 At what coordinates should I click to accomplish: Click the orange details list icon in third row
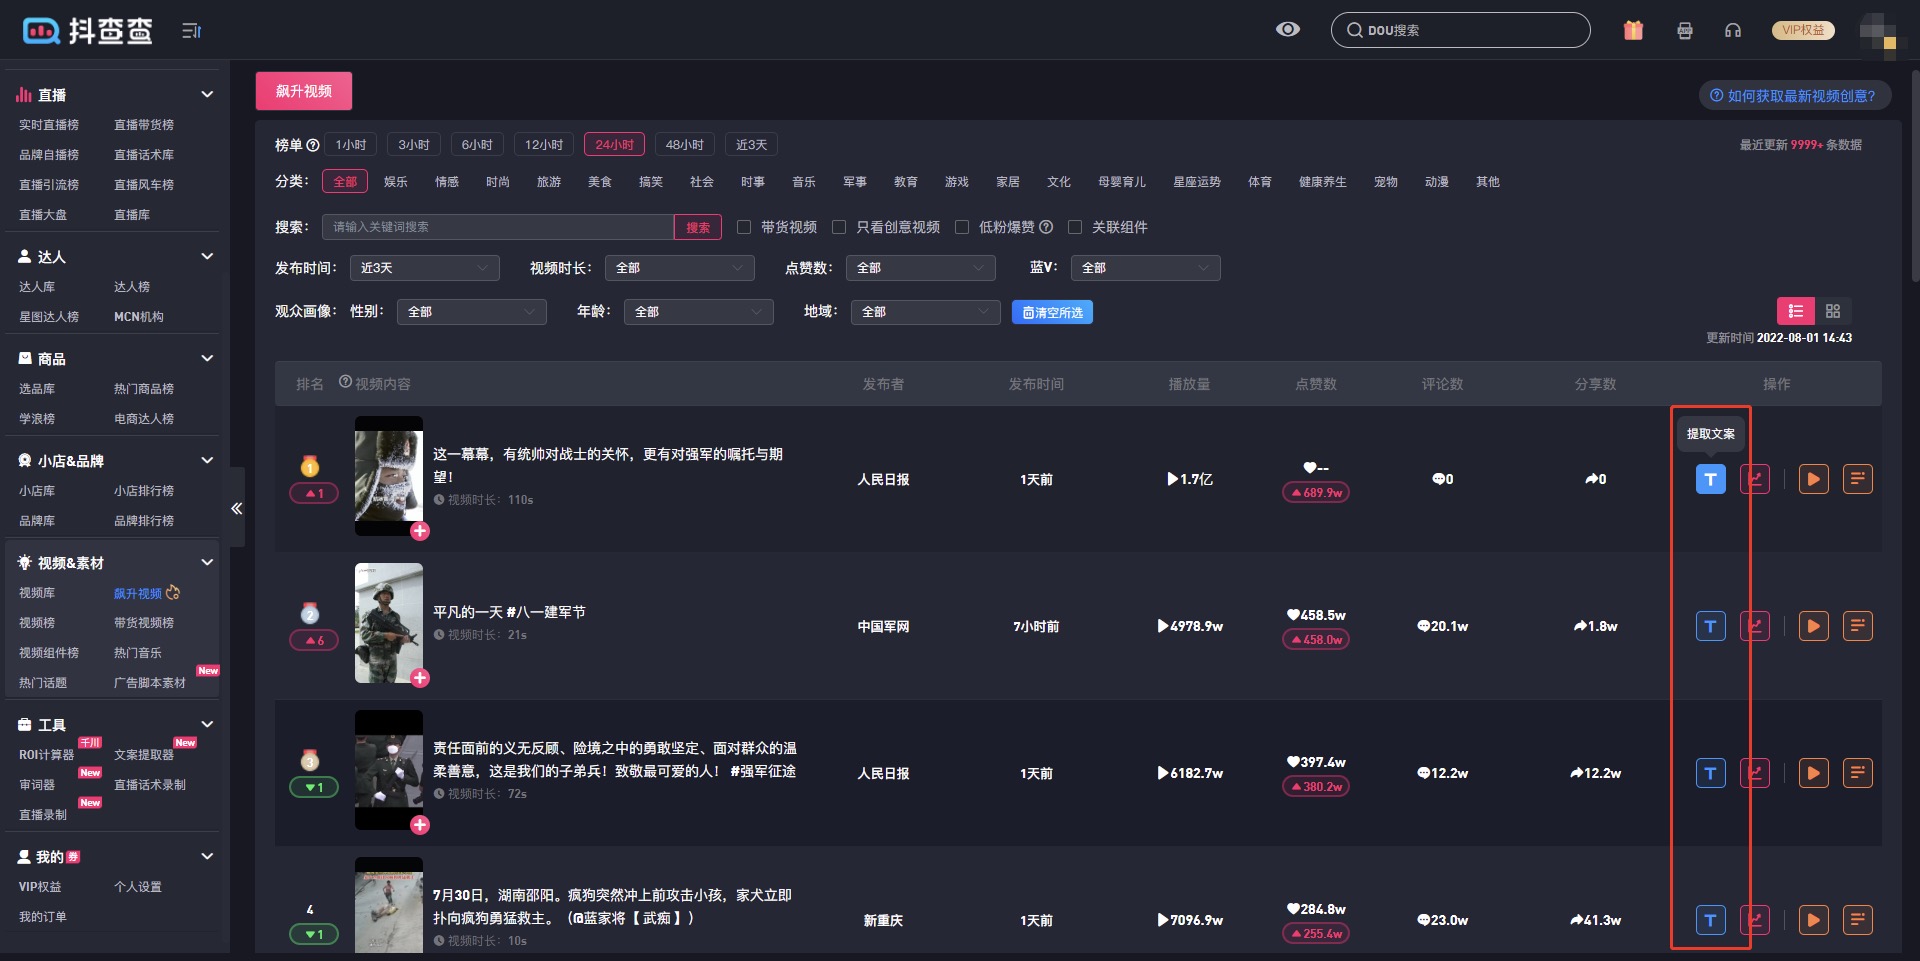(1857, 773)
